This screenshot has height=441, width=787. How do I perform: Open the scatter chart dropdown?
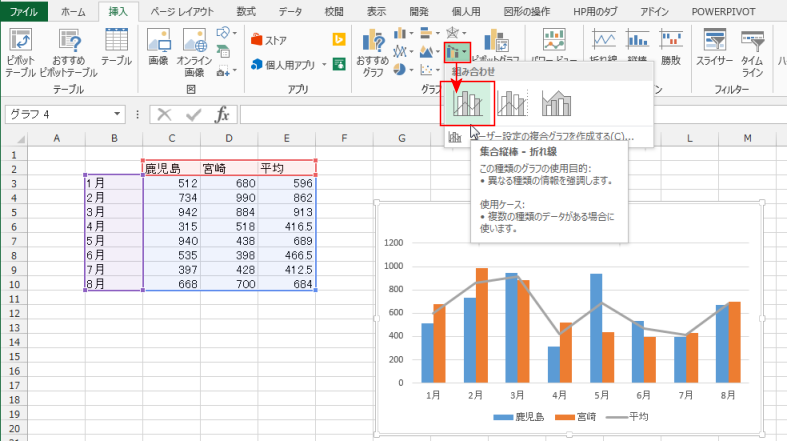coord(430,70)
